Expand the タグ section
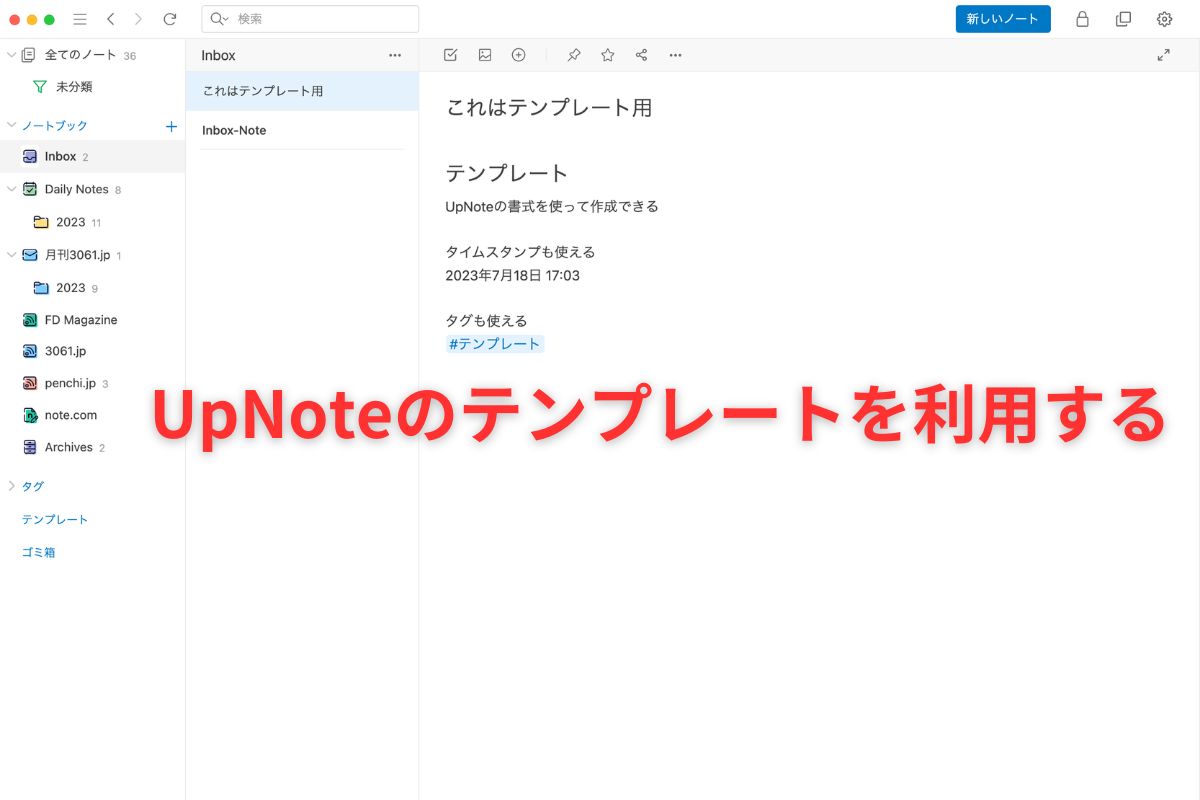Screen dimensions: 1200x800 tap(11, 486)
